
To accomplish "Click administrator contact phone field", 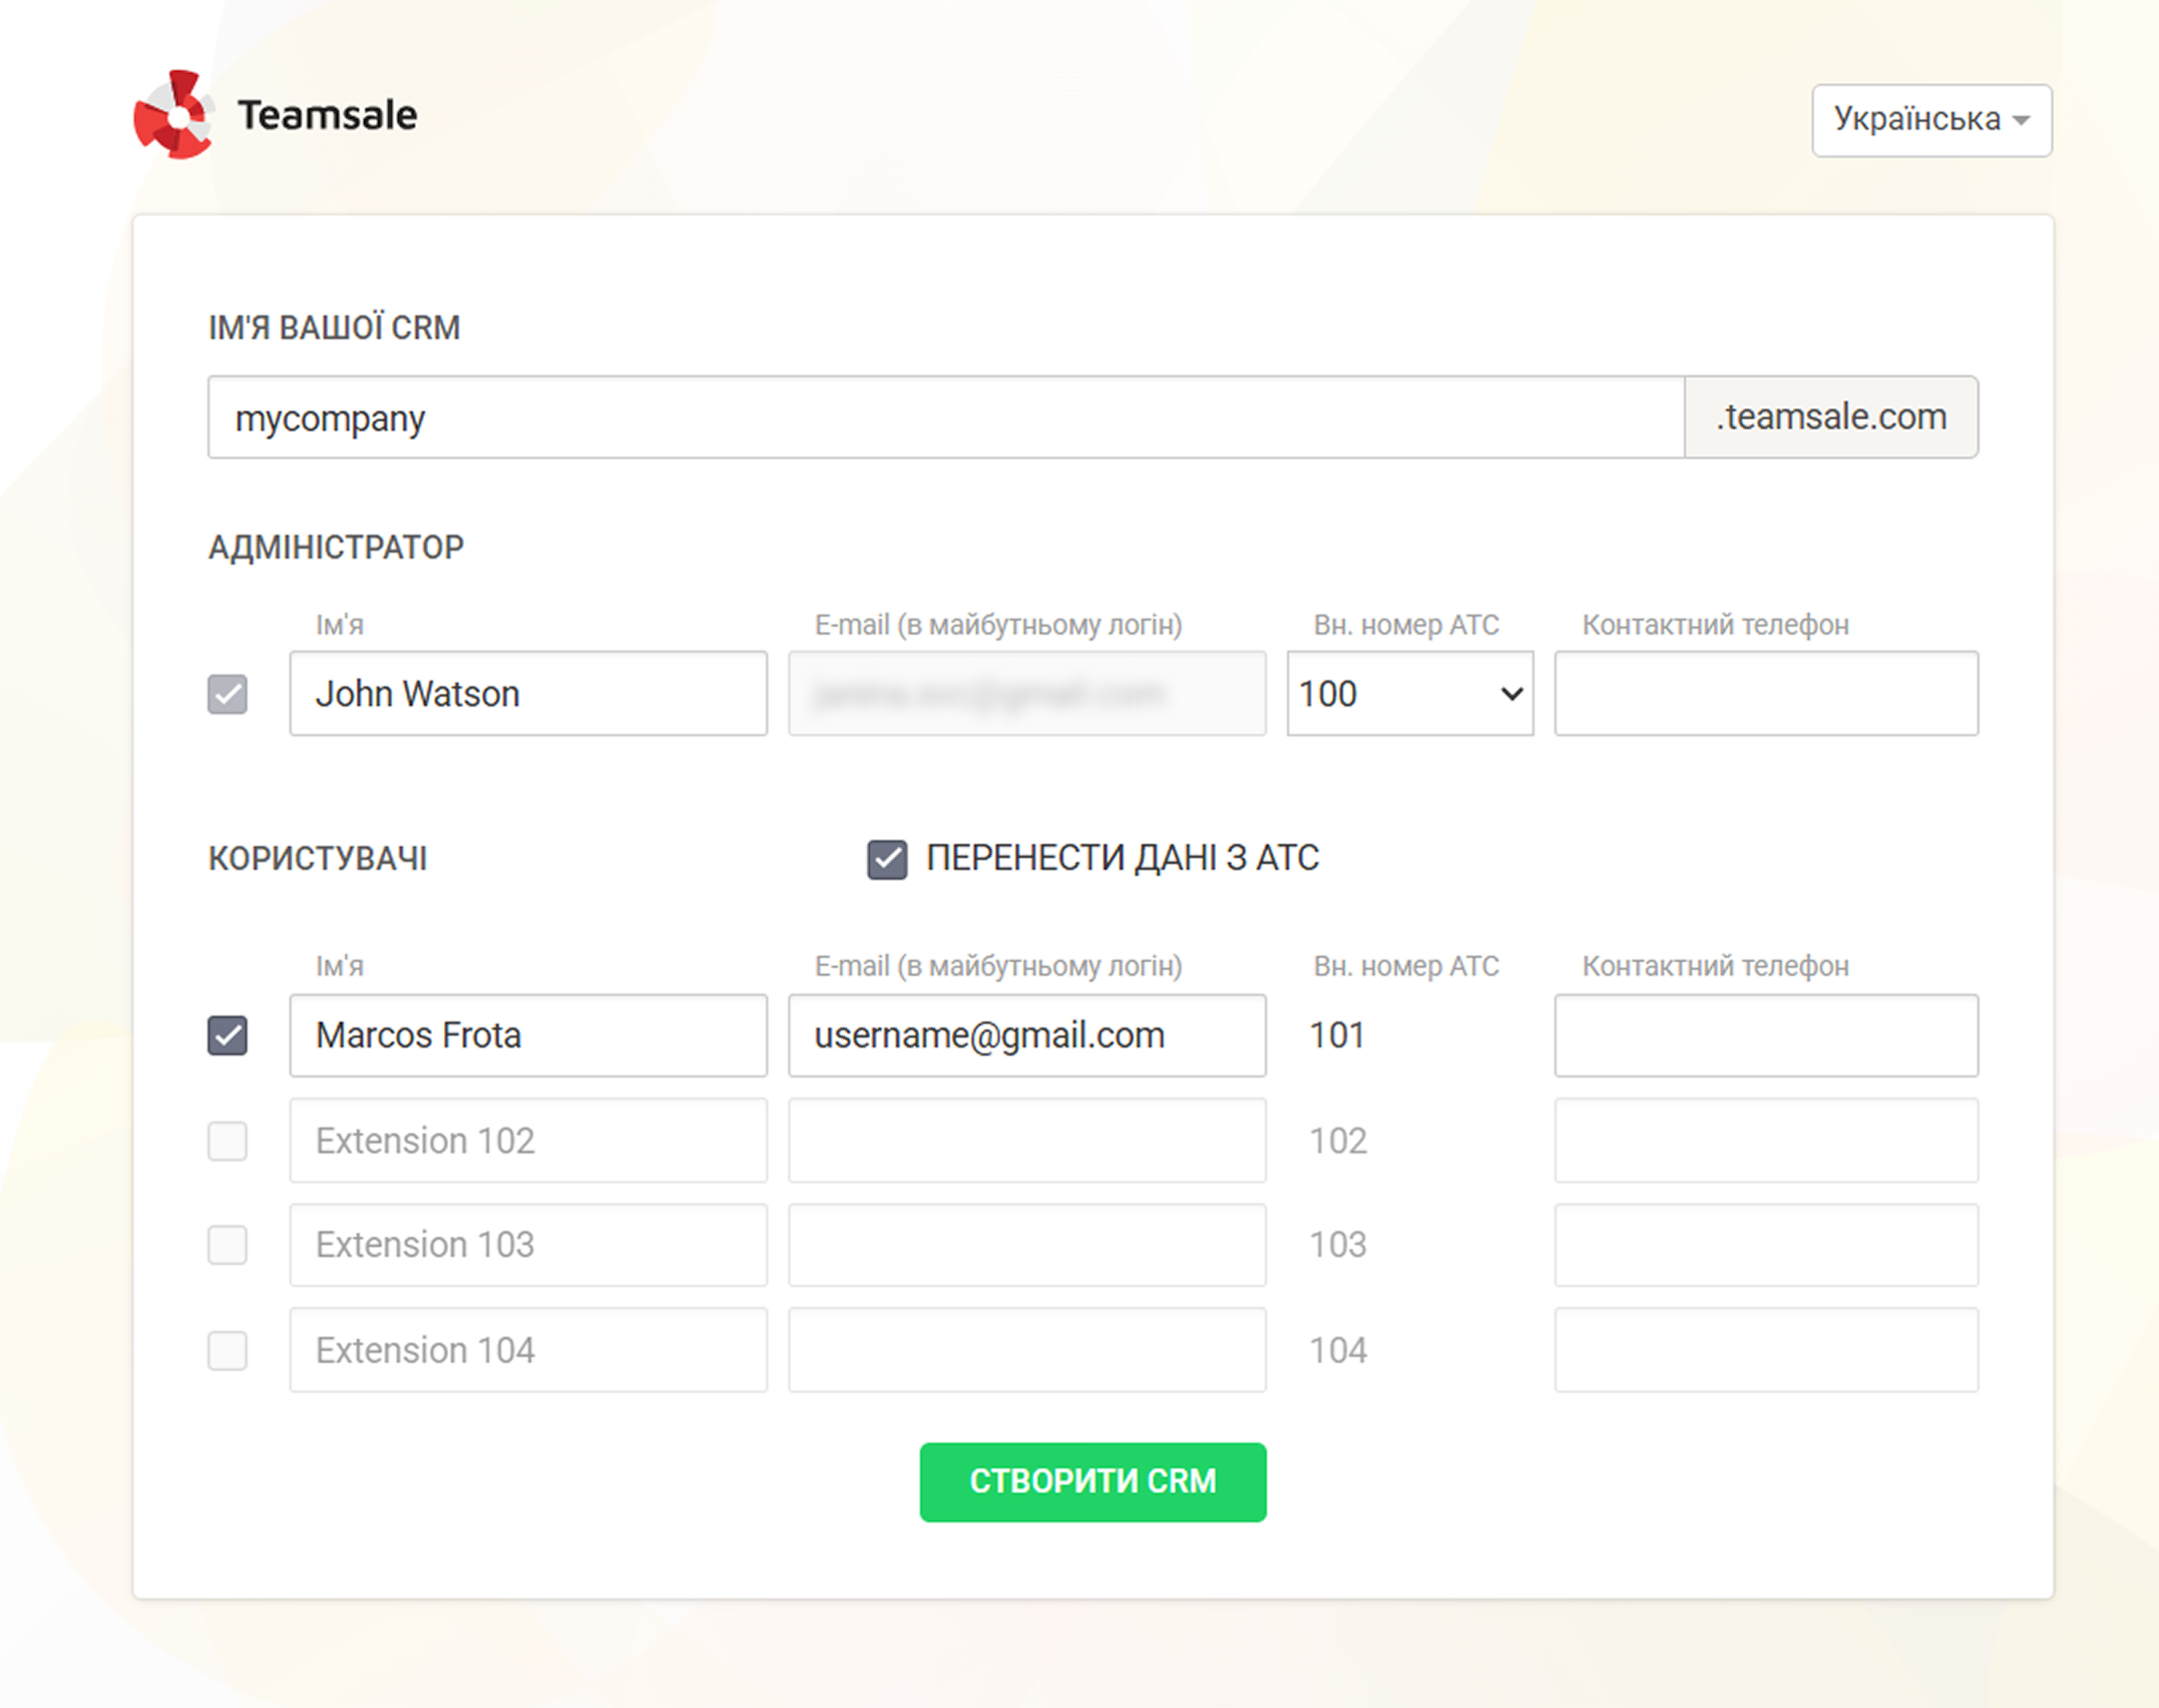I will click(x=1765, y=694).
